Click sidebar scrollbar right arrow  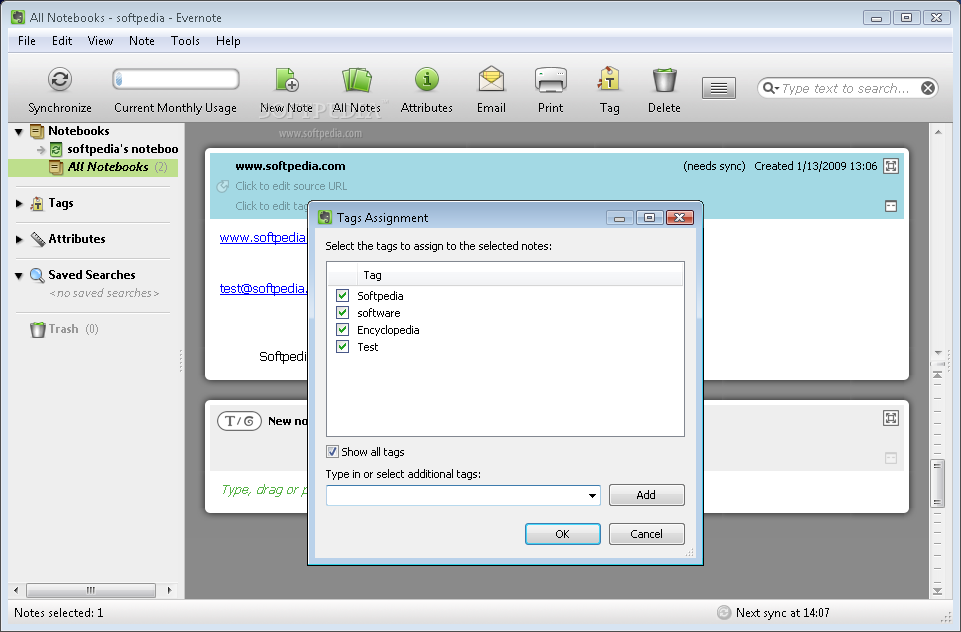170,590
